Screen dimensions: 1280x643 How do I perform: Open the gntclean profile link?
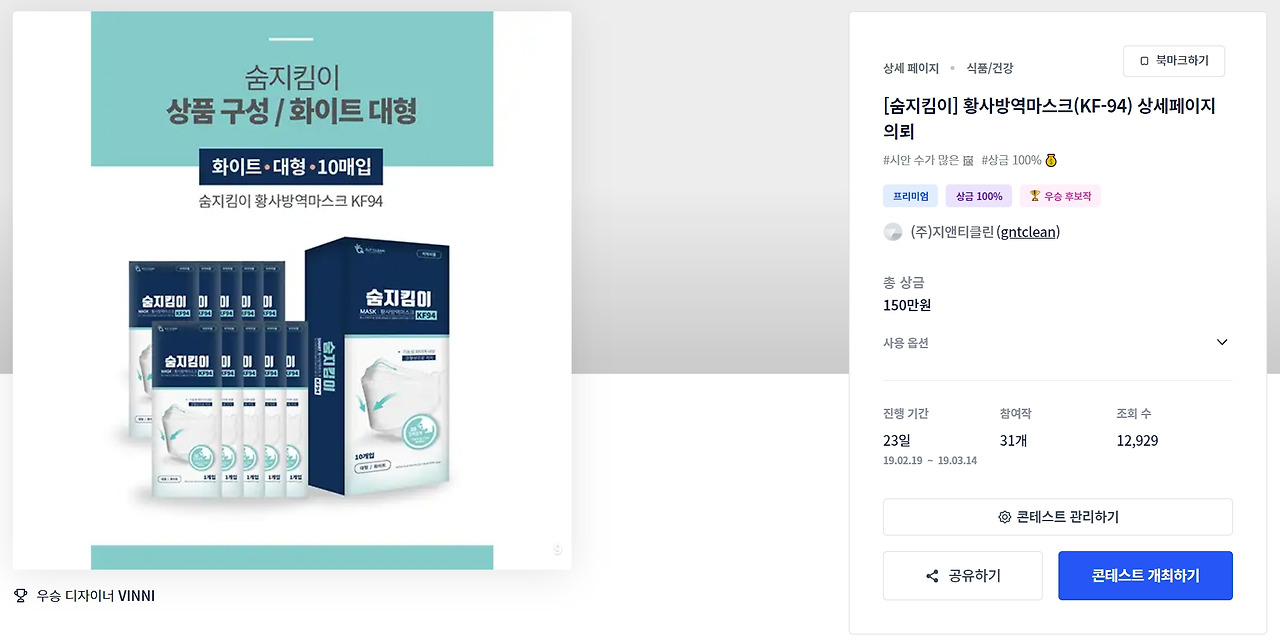click(1029, 232)
